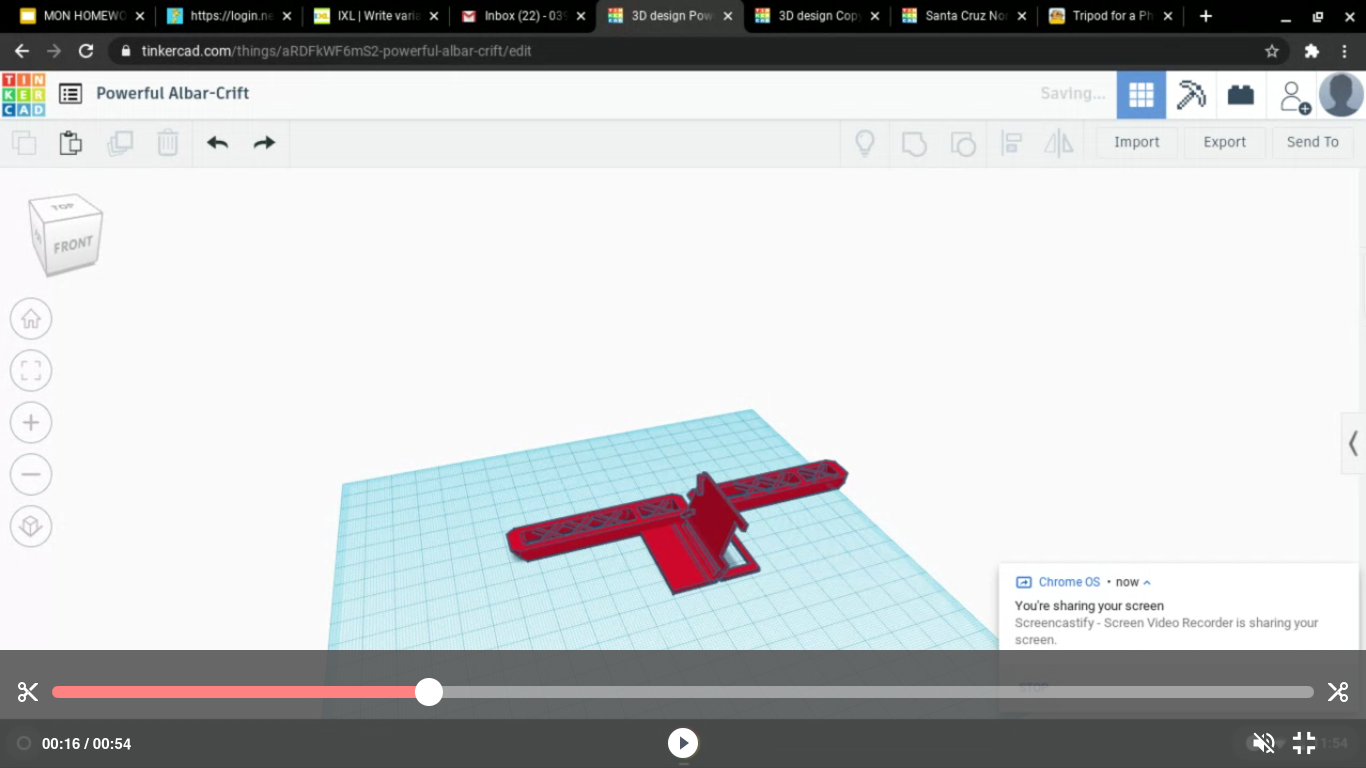The image size is (1366, 768).
Task: Click the Fit all in view icon
Action: pos(31,371)
